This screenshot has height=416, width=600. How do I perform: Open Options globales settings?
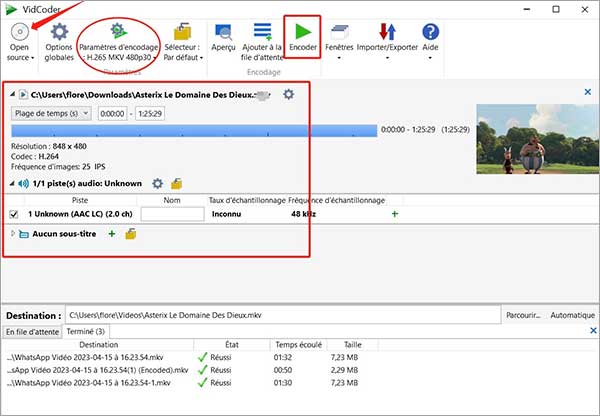coord(59,32)
